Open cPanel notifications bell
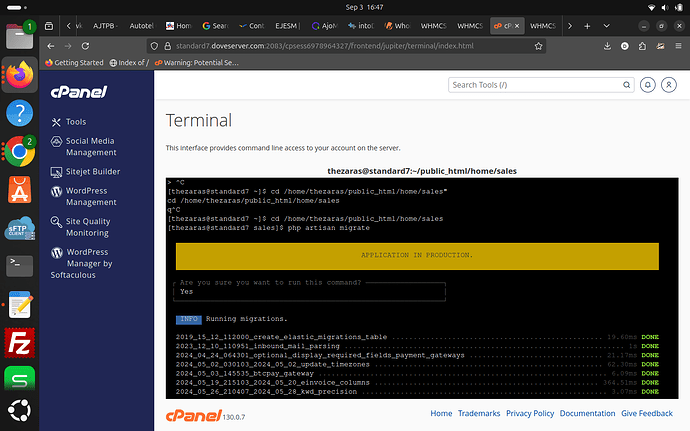690x431 pixels. [x=648, y=85]
